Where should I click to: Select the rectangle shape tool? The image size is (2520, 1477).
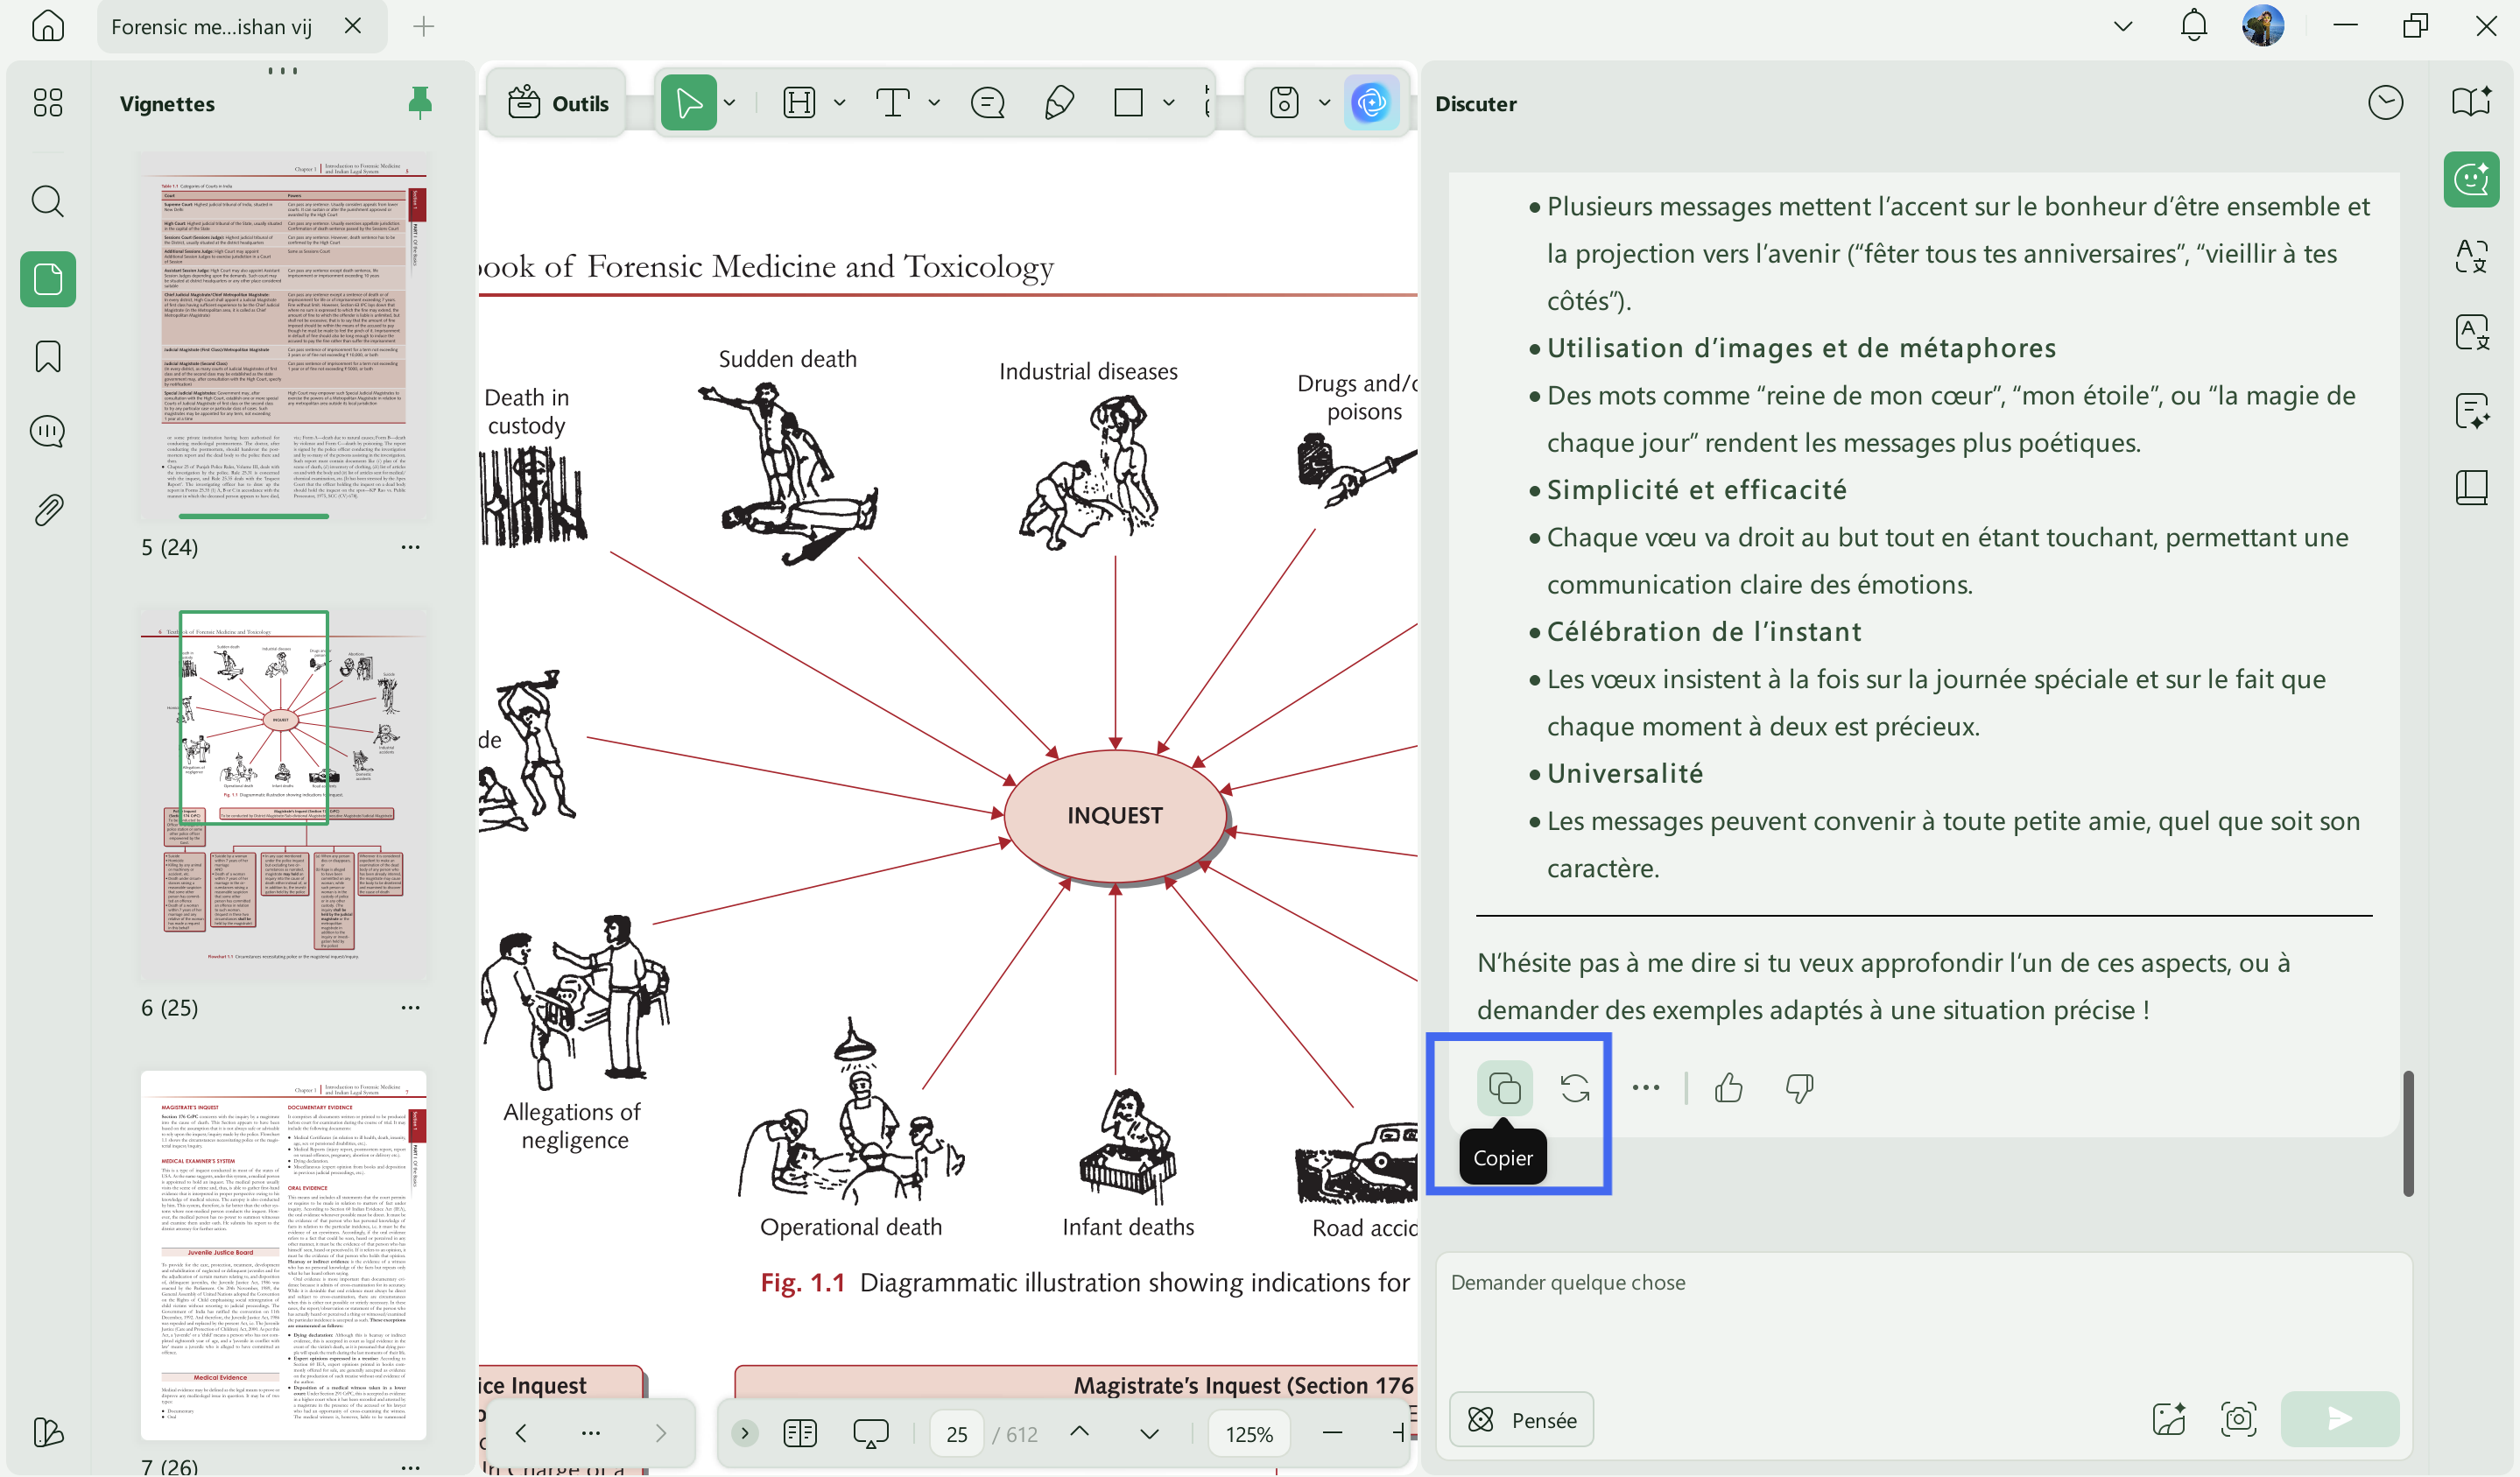1128,102
